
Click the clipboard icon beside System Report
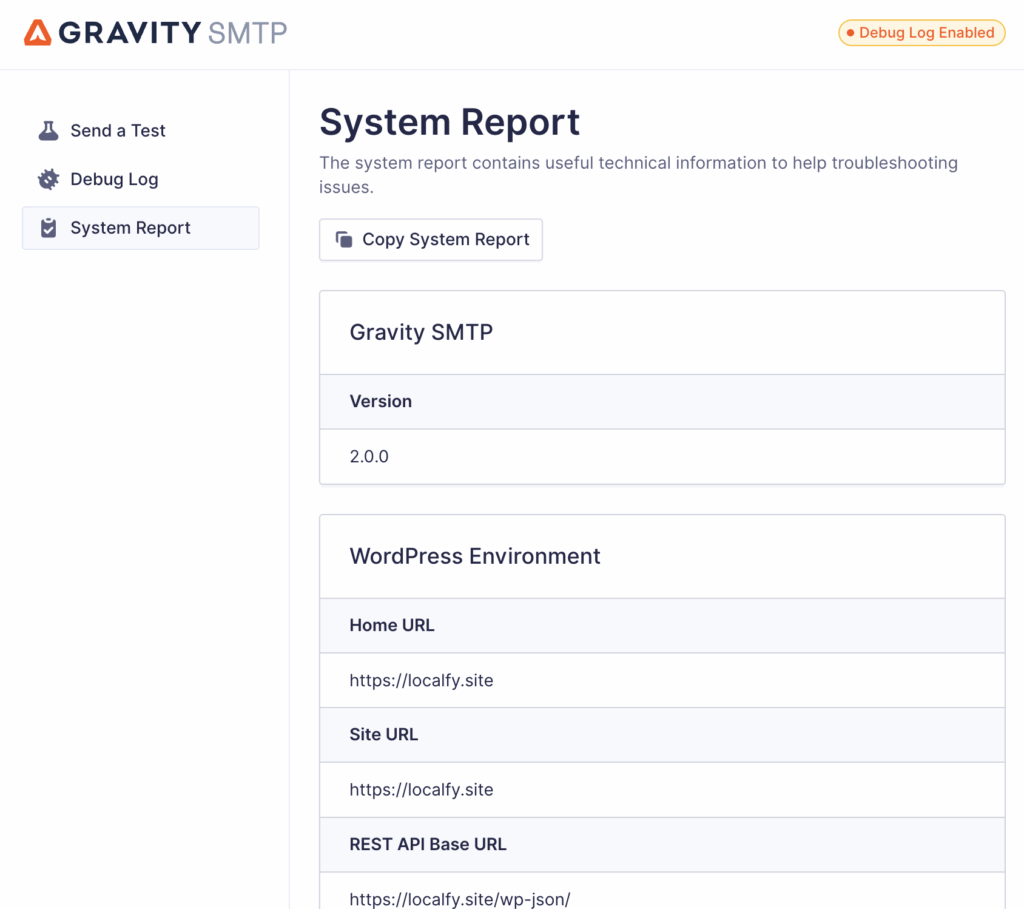(48, 227)
